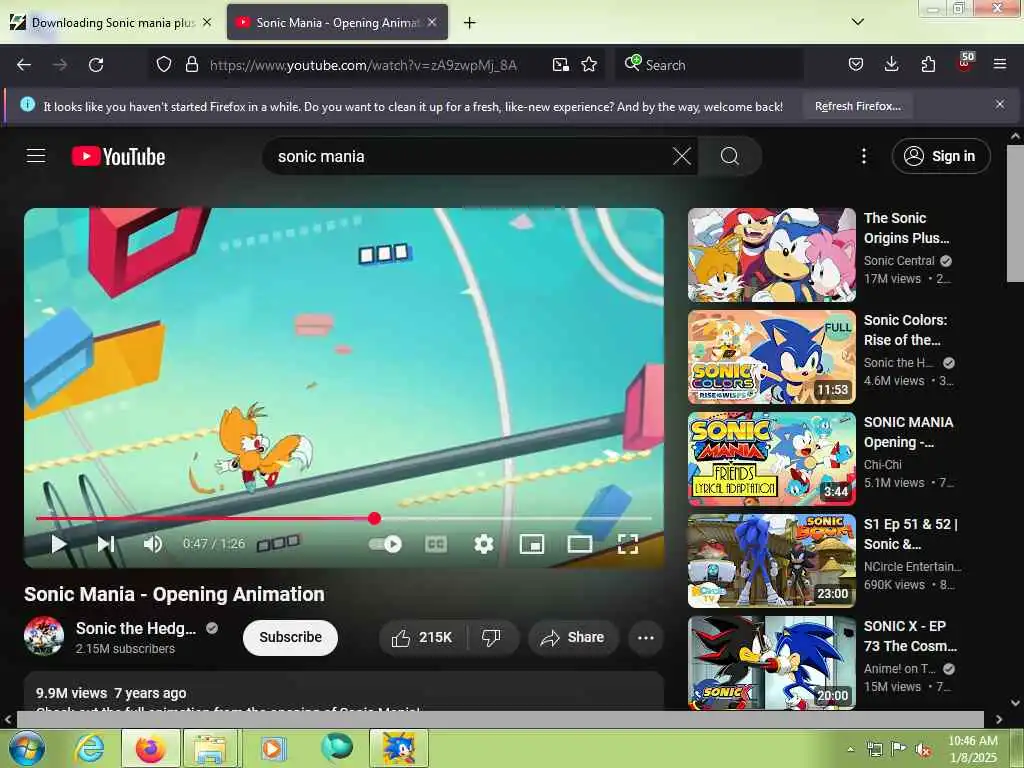Like the video with 215K thumbs up
The width and height of the screenshot is (1024, 768).
pyautogui.click(x=423, y=637)
